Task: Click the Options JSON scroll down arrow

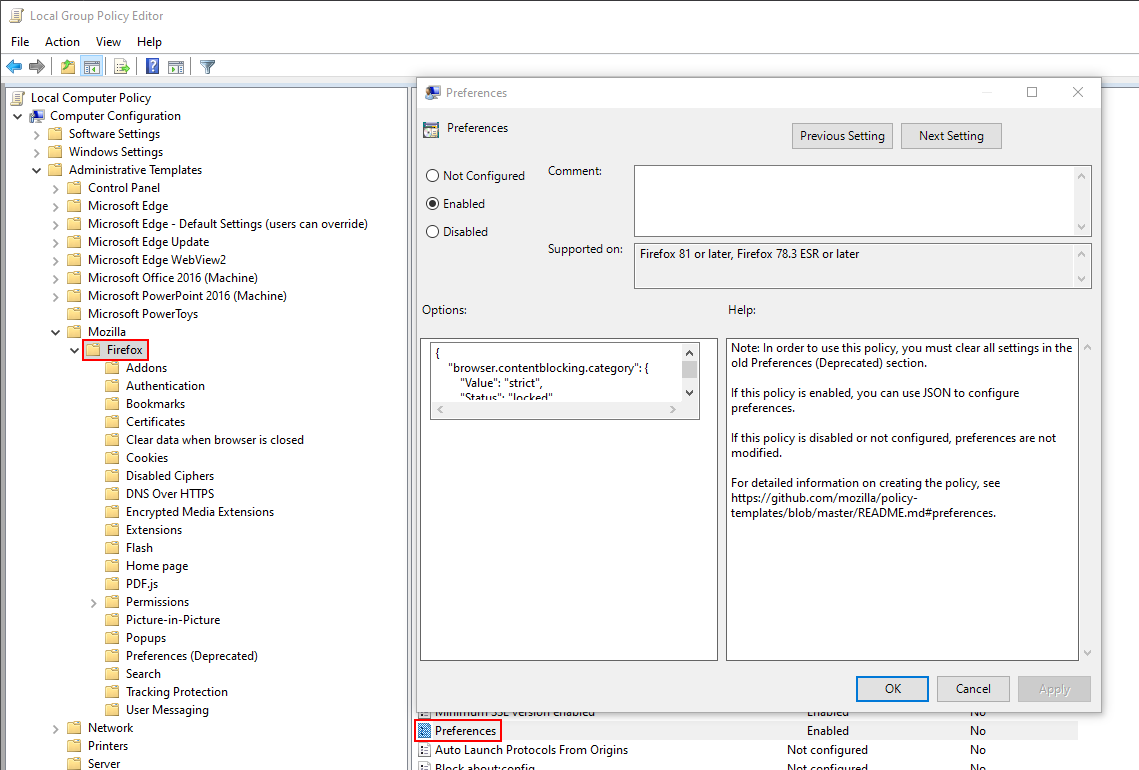Action: (689, 393)
